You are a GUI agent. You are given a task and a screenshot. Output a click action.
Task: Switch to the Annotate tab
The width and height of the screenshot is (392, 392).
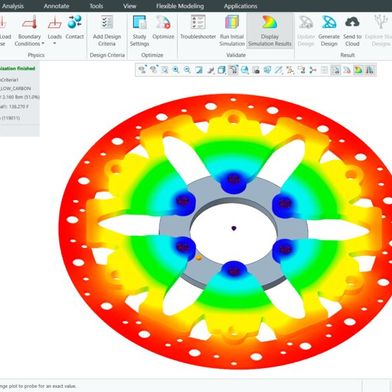(x=56, y=6)
